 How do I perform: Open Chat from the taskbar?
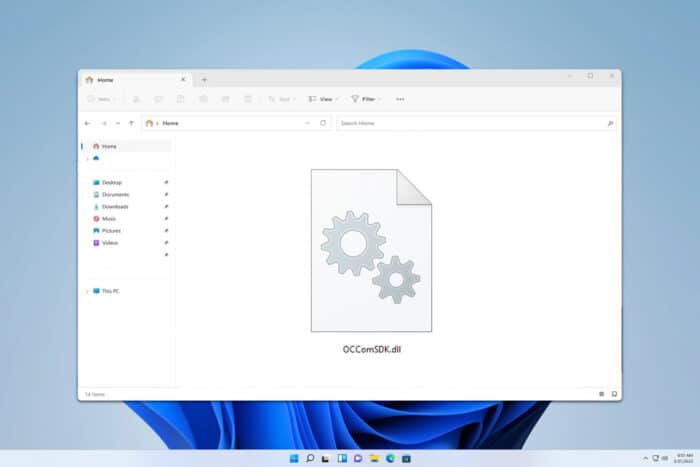coord(358,459)
